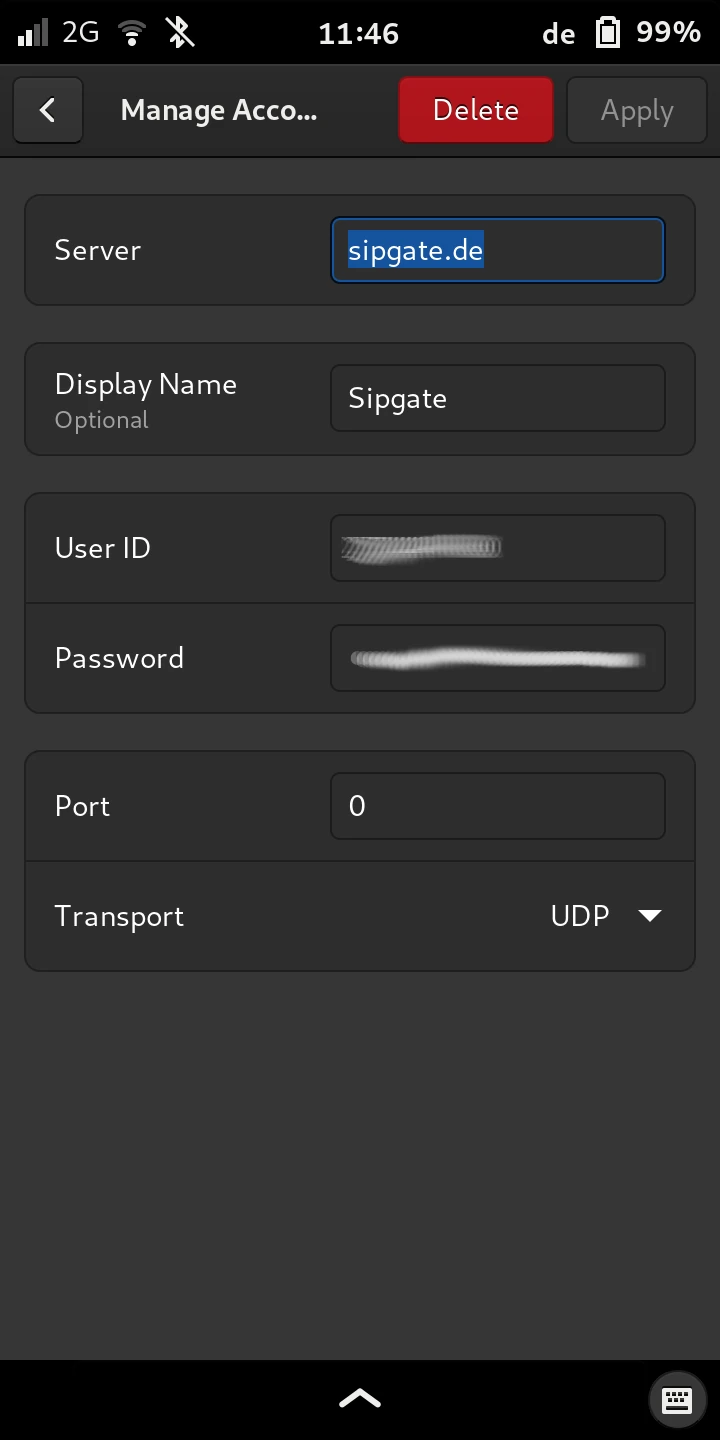Click the Display Name text field
The image size is (720, 1440).
(497, 398)
